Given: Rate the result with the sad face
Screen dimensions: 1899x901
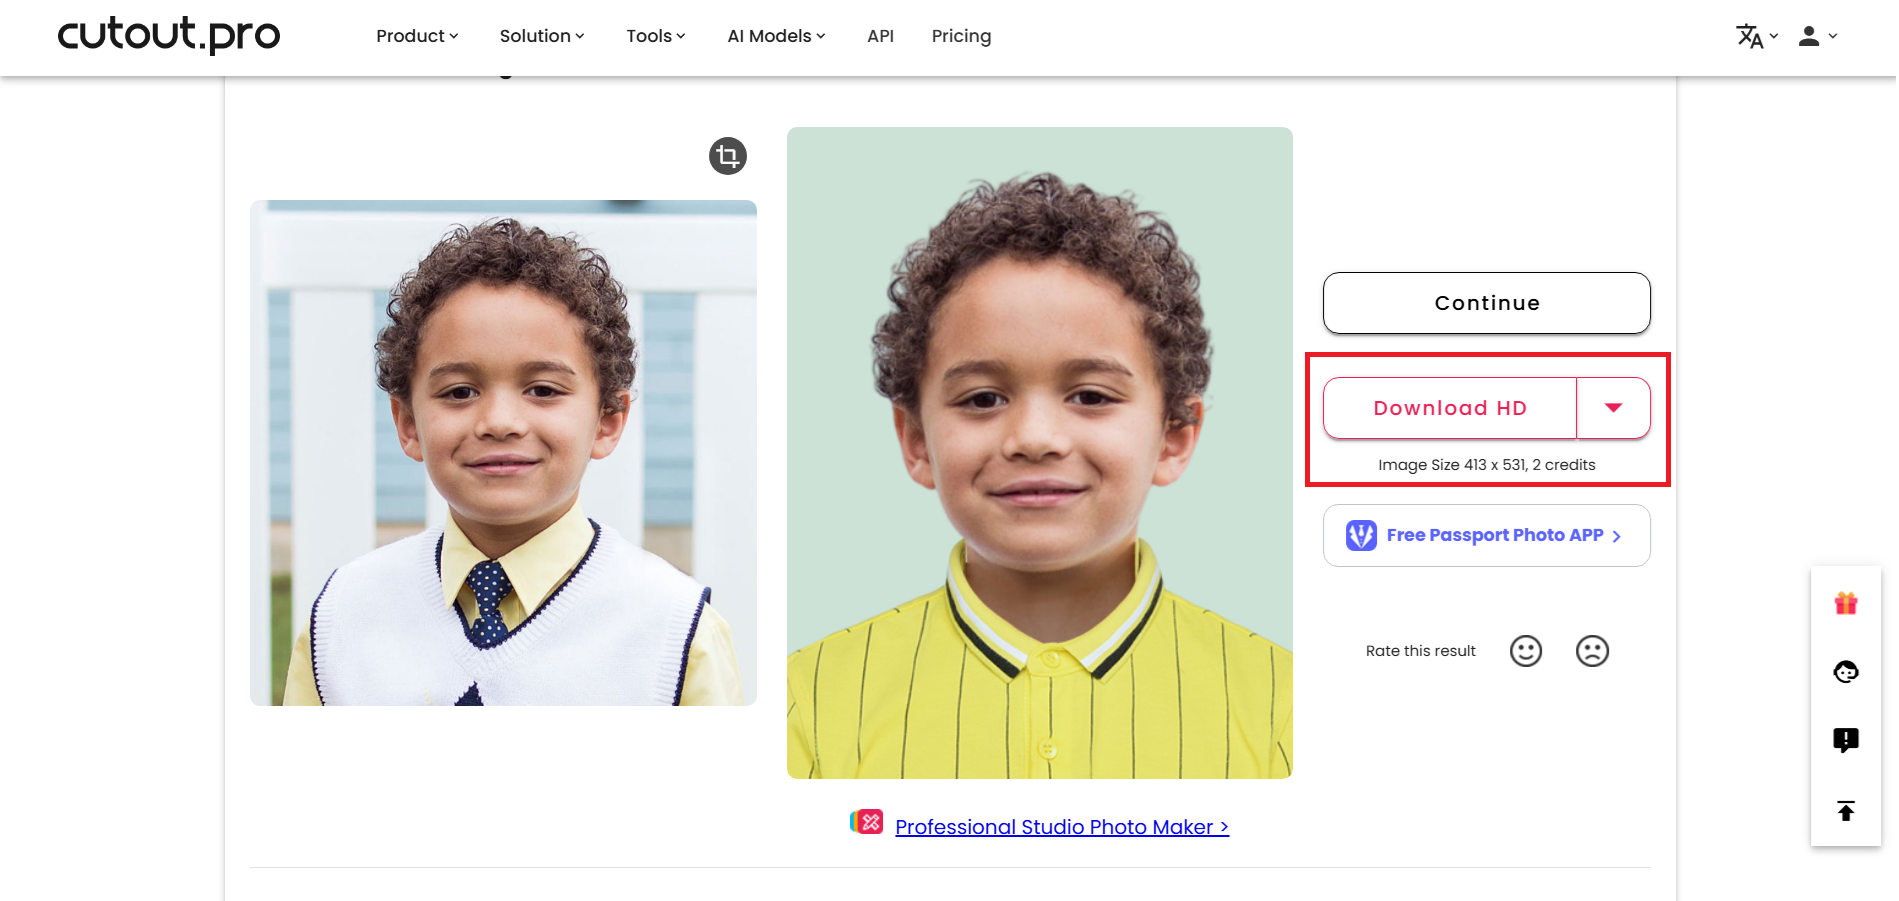Looking at the screenshot, I should tap(1592, 650).
